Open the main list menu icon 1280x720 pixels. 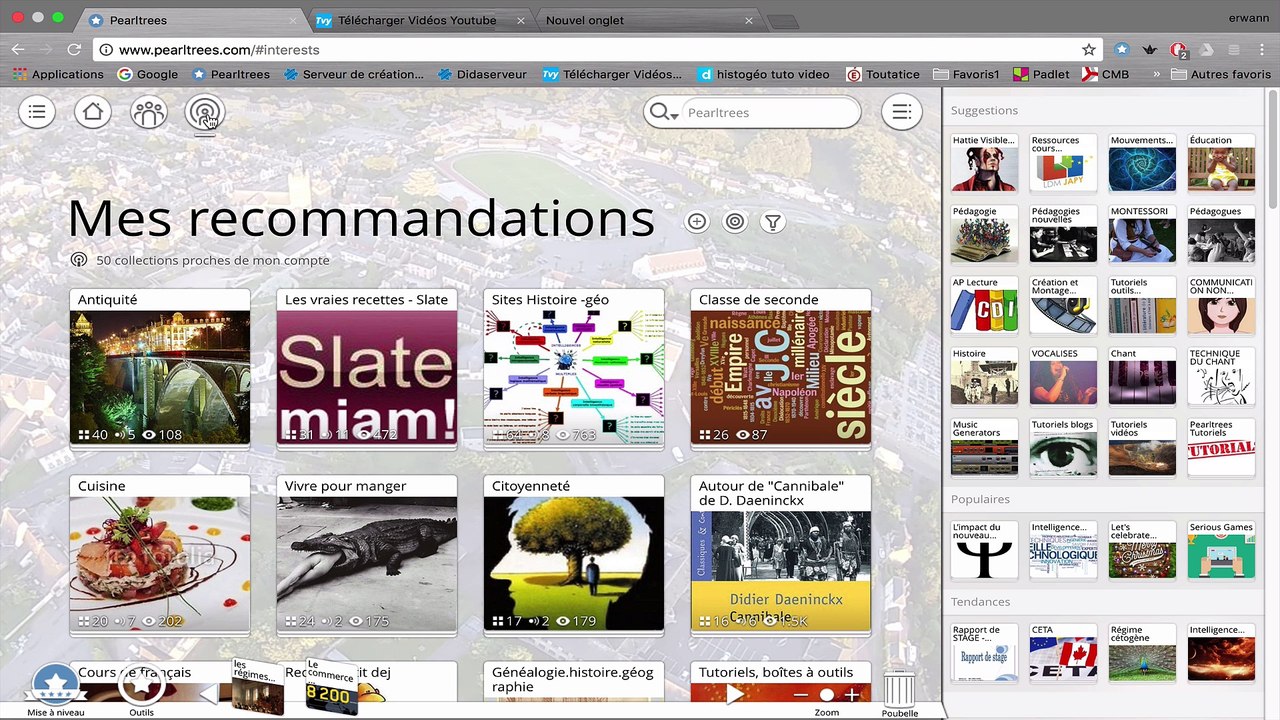pyautogui.click(x=37, y=112)
